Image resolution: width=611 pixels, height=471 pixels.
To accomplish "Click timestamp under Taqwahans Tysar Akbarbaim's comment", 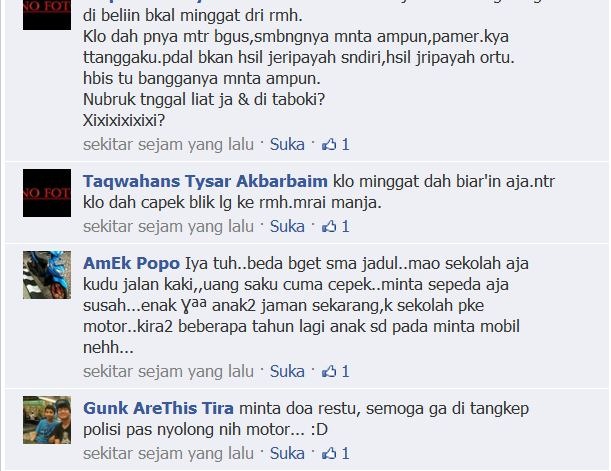I will (168, 226).
